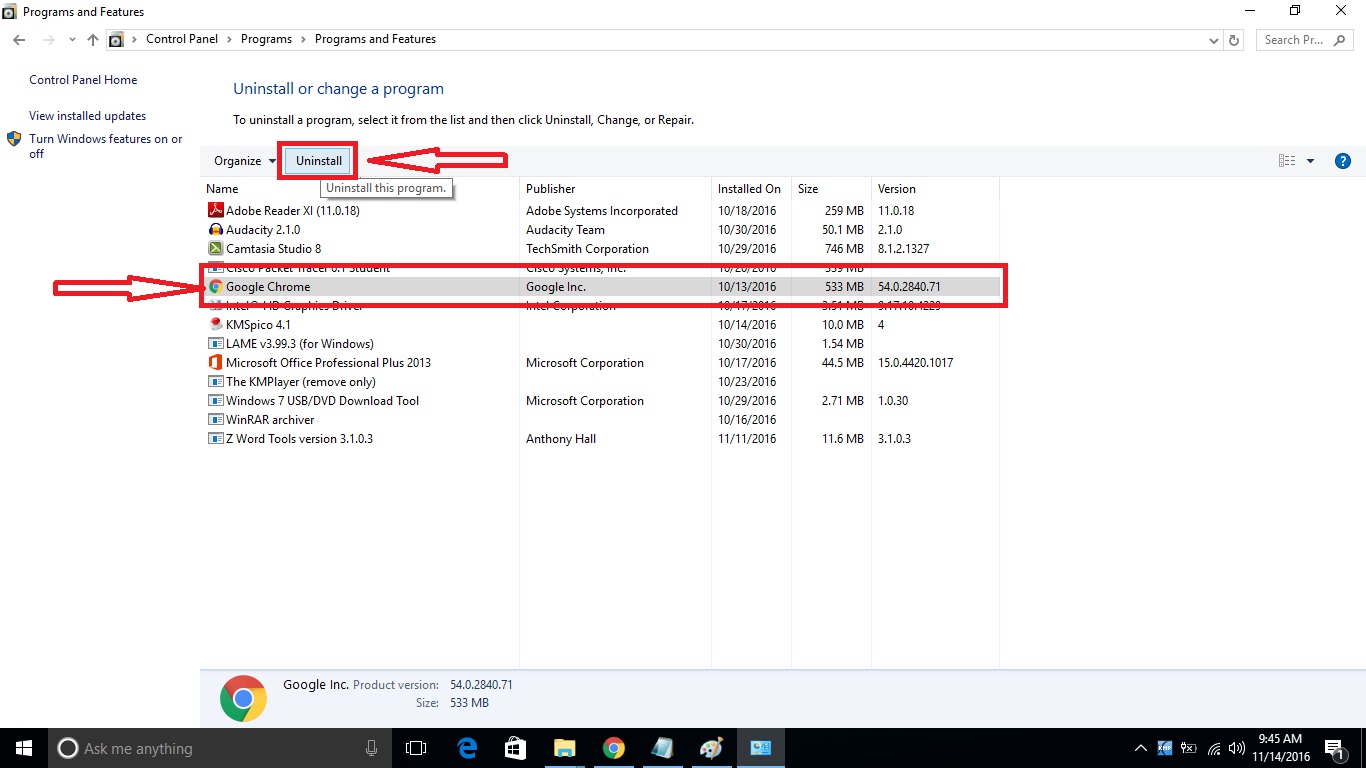Click the help question mark icon
This screenshot has height=768, width=1366.
(1343, 161)
